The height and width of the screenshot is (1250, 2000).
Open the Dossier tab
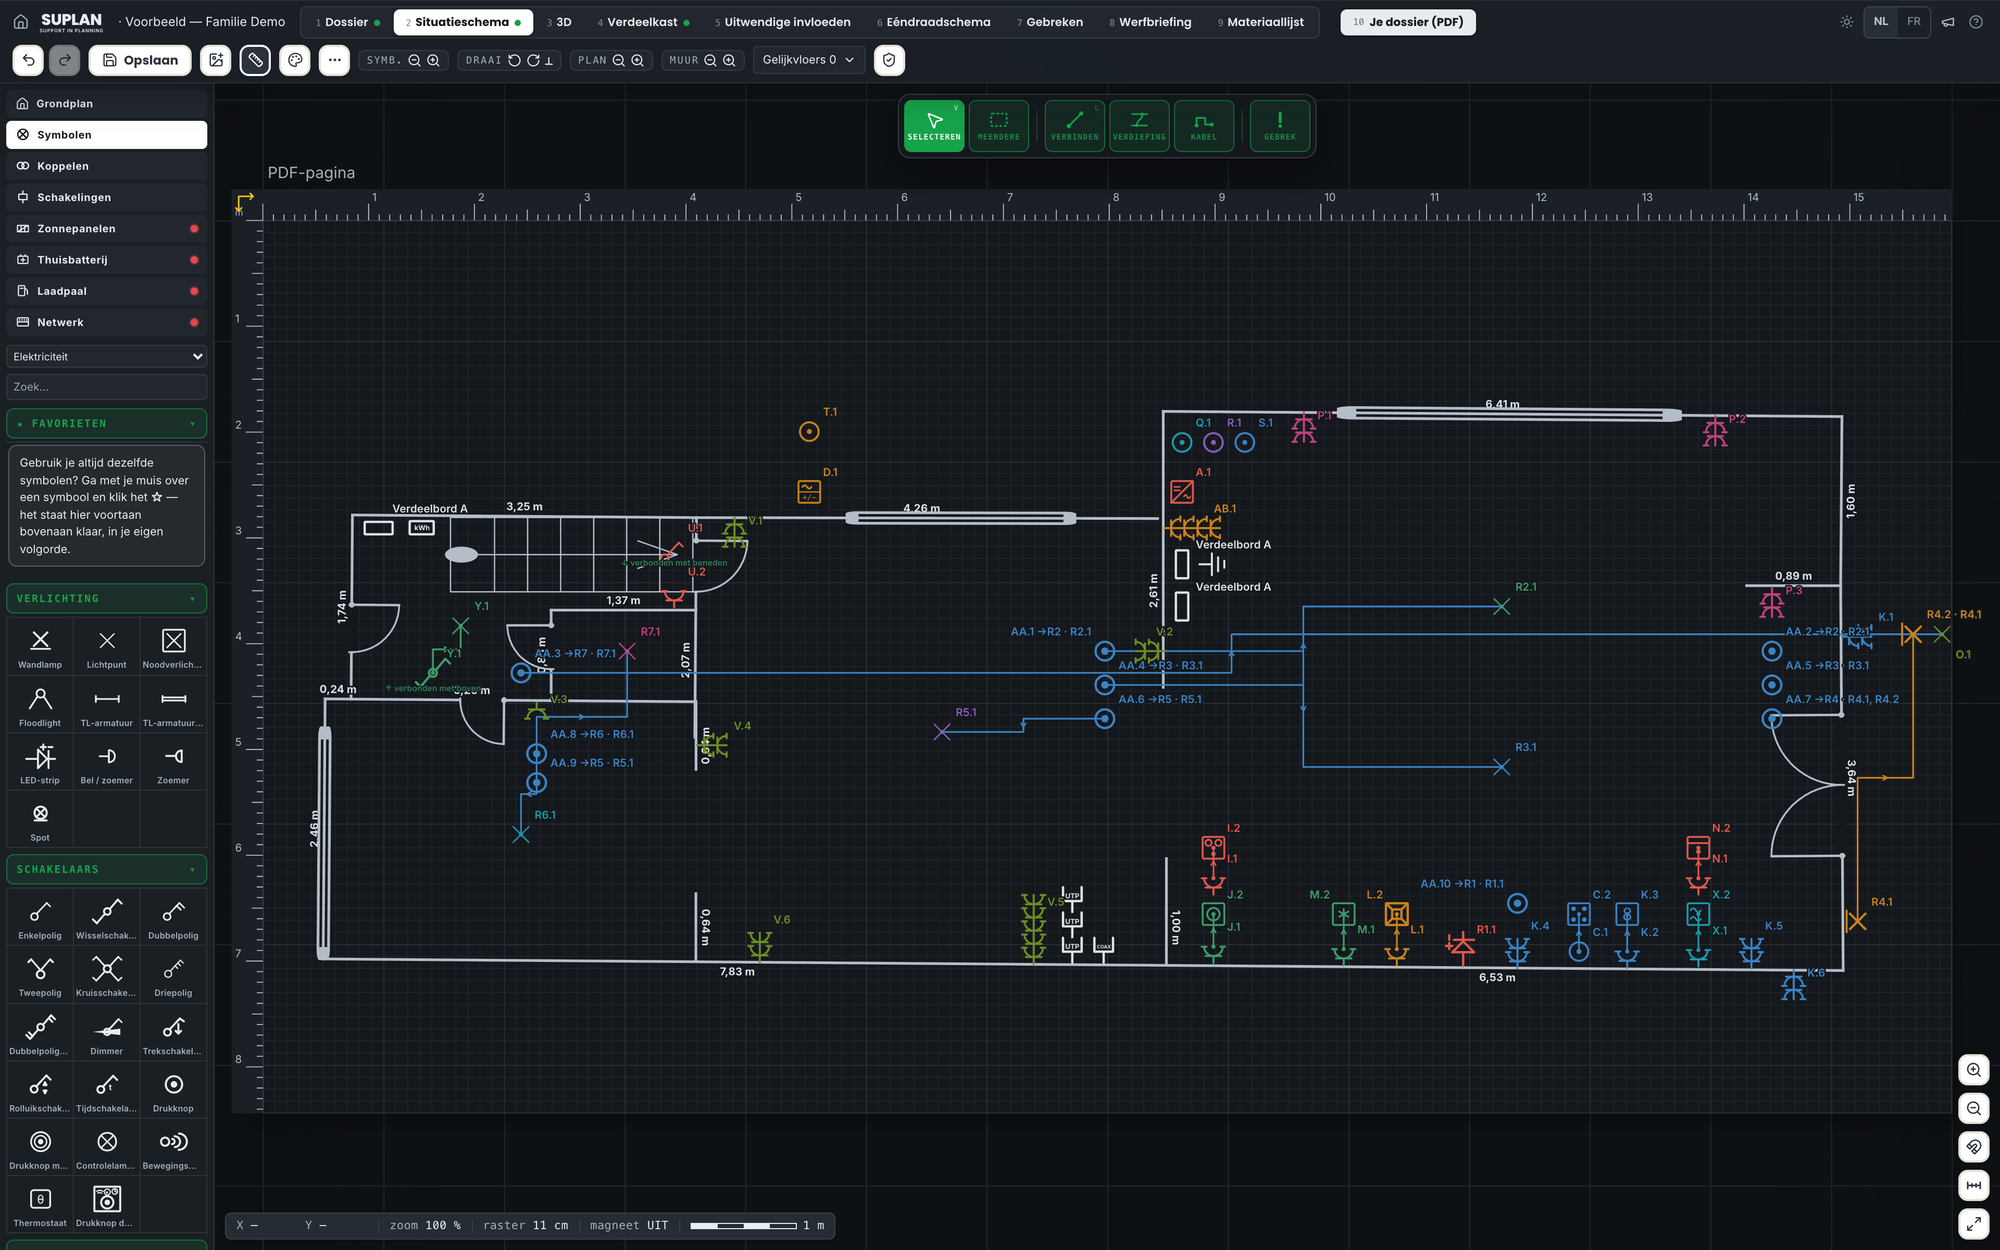(x=347, y=22)
